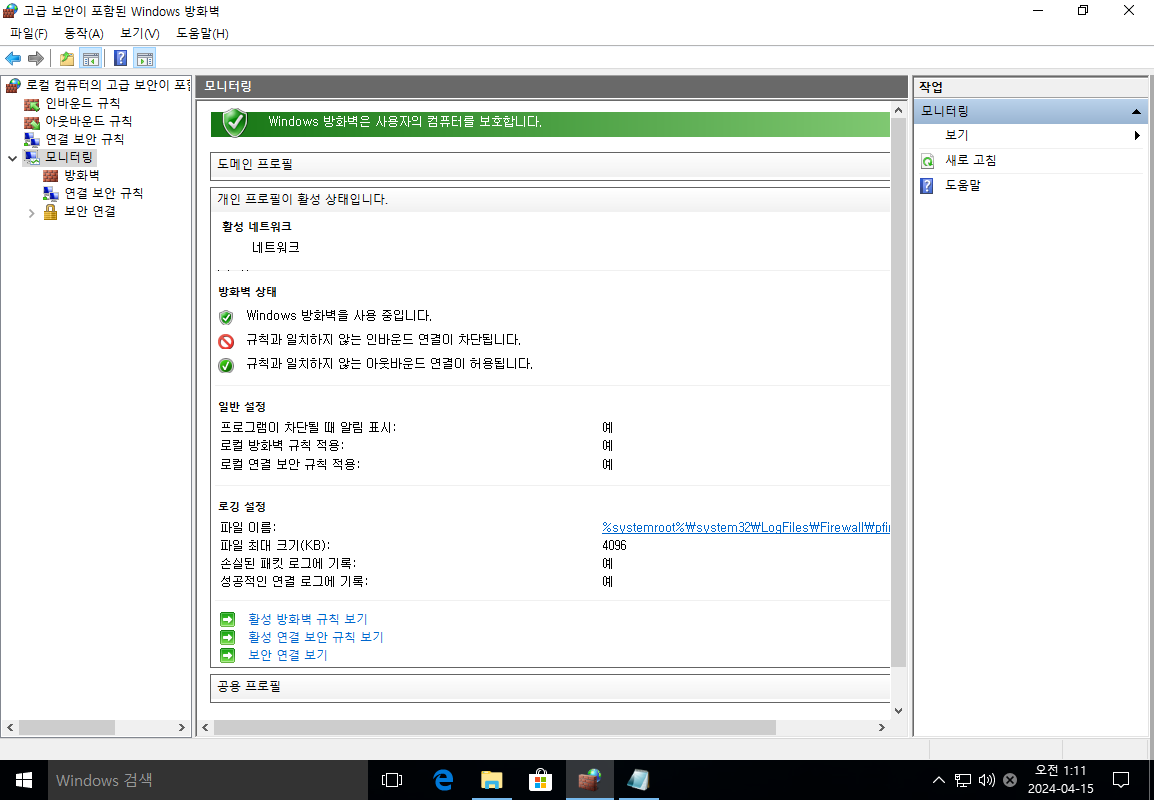Image resolution: width=1154 pixels, height=800 pixels.
Task: Toggle the Show/Hide action pane icon
Action: [145, 58]
